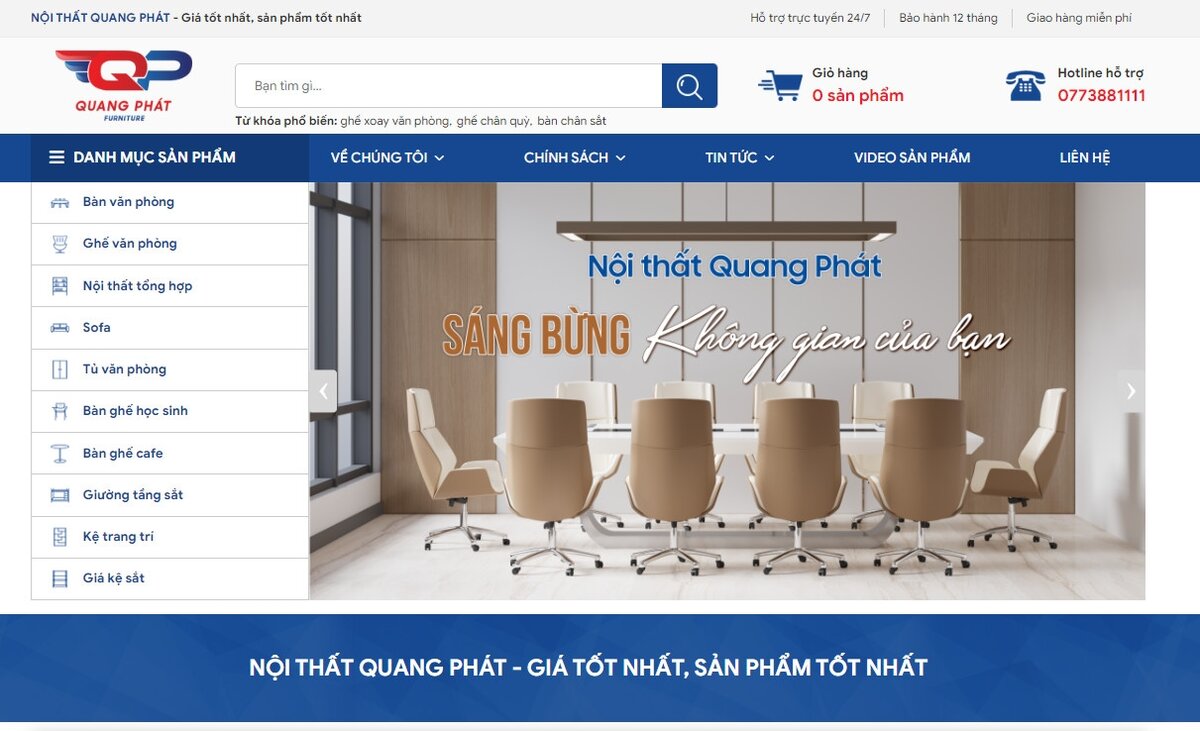Open the shopping cart icon

pyautogui.click(x=780, y=85)
